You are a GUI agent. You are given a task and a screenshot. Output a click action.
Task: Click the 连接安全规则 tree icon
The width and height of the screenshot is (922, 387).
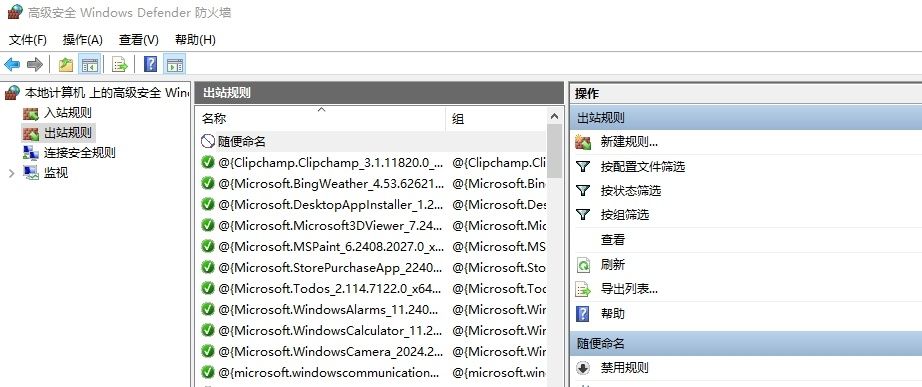31,153
